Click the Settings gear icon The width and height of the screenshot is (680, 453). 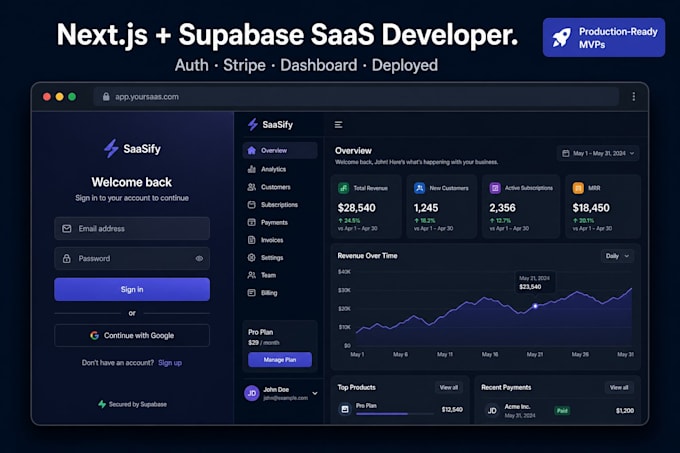pos(251,257)
